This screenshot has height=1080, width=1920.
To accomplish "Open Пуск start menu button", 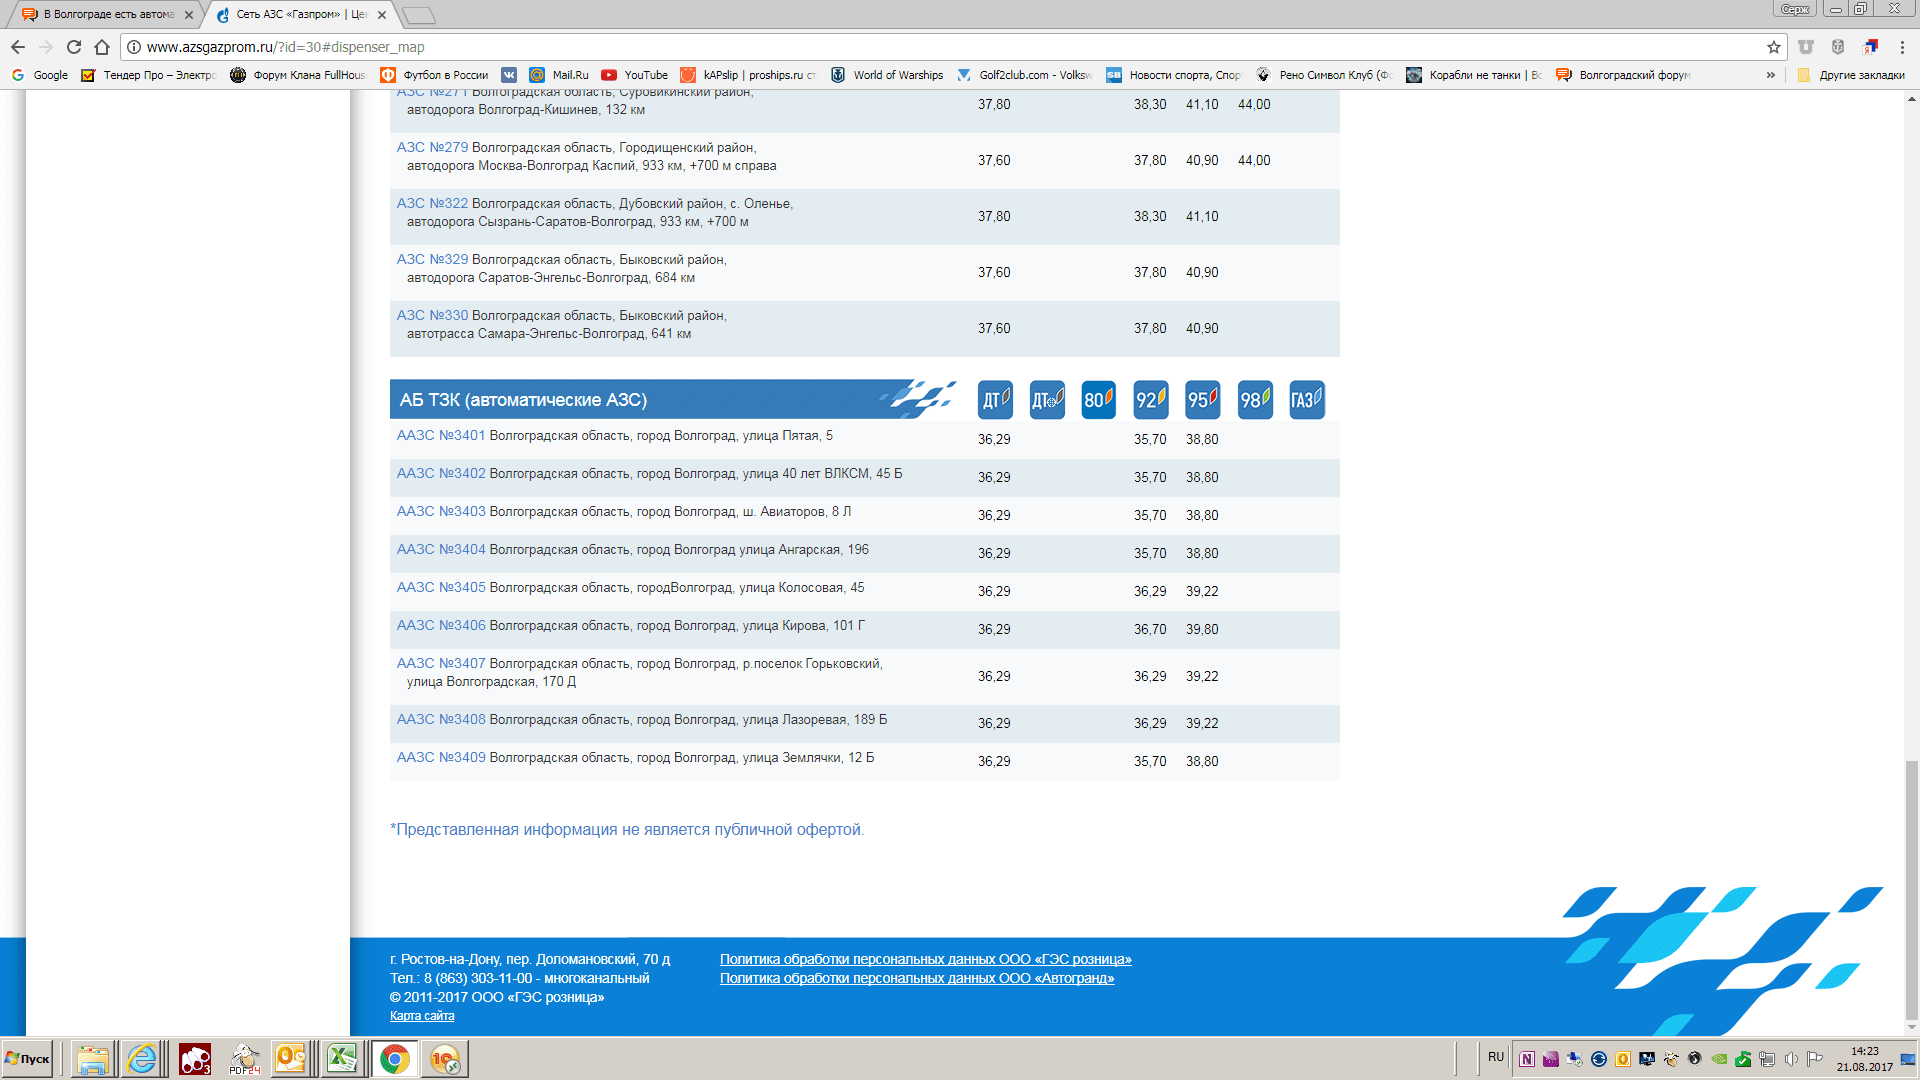I will coord(28,1059).
